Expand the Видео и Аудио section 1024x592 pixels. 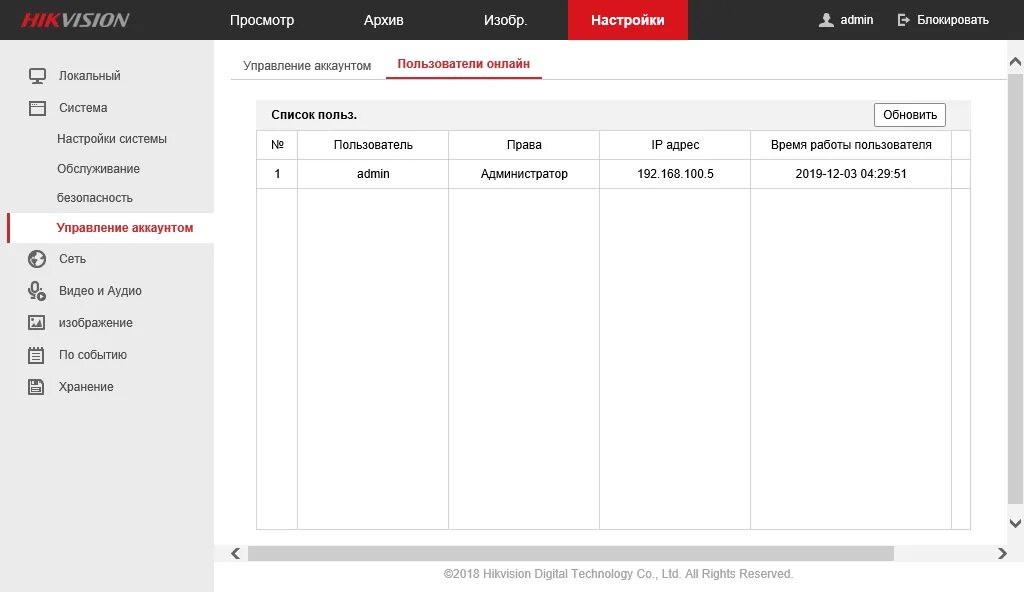click(100, 291)
